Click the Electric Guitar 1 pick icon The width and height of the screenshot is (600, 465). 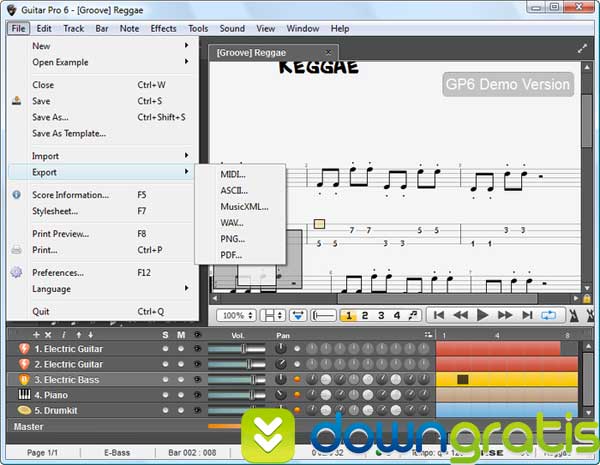point(24,349)
